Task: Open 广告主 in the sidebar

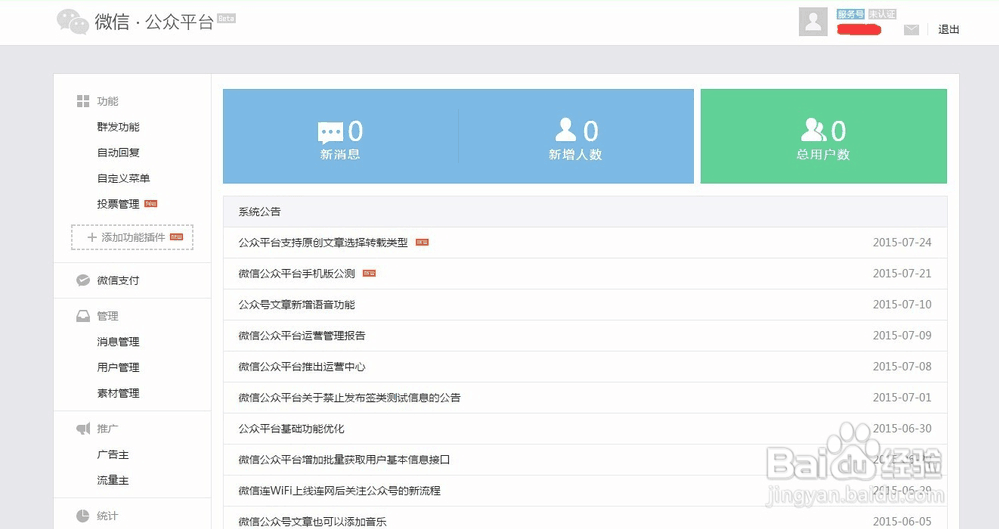Action: point(113,454)
